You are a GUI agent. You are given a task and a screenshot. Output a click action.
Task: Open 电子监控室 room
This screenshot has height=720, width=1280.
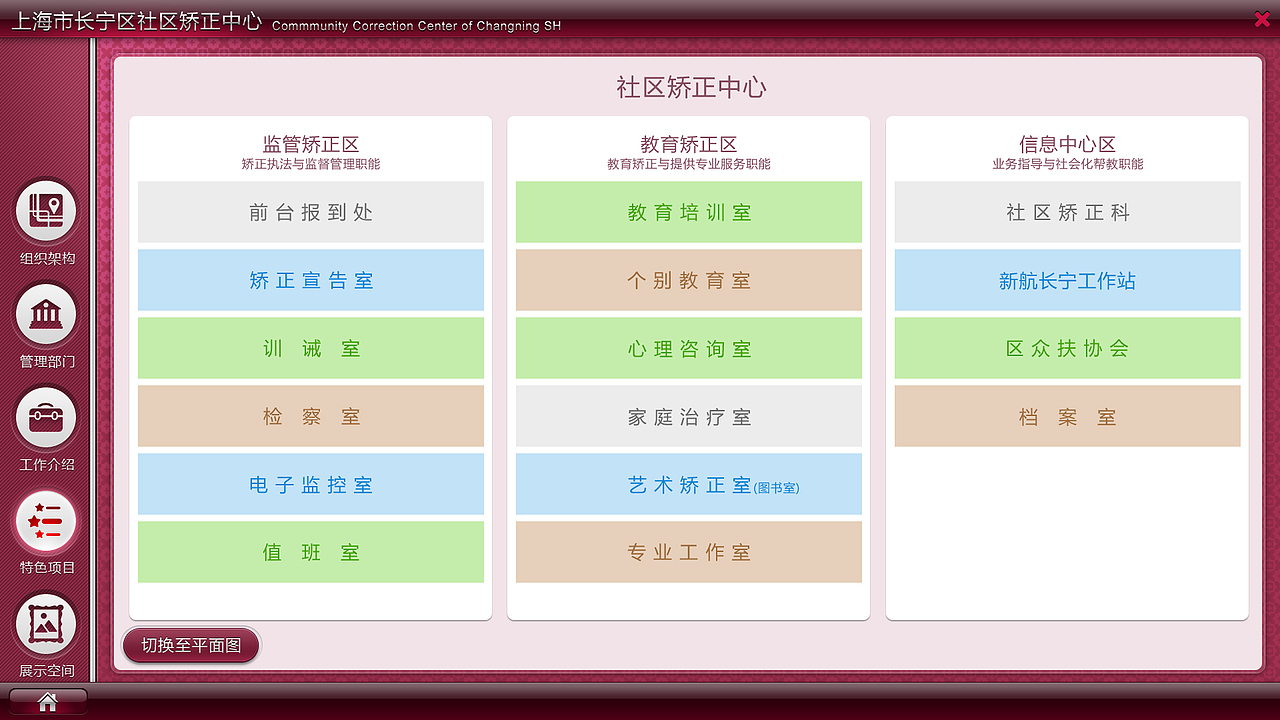[311, 484]
